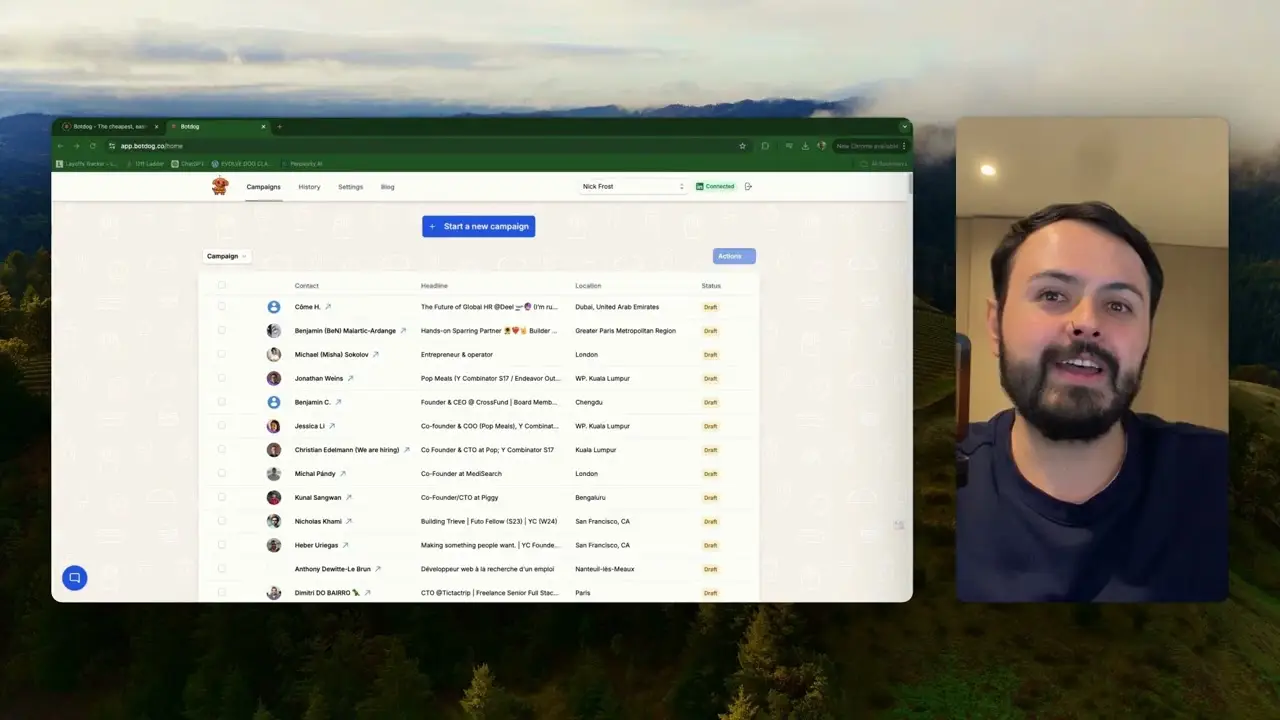
Task: Click the logout icon beside Connected
Action: [748, 187]
